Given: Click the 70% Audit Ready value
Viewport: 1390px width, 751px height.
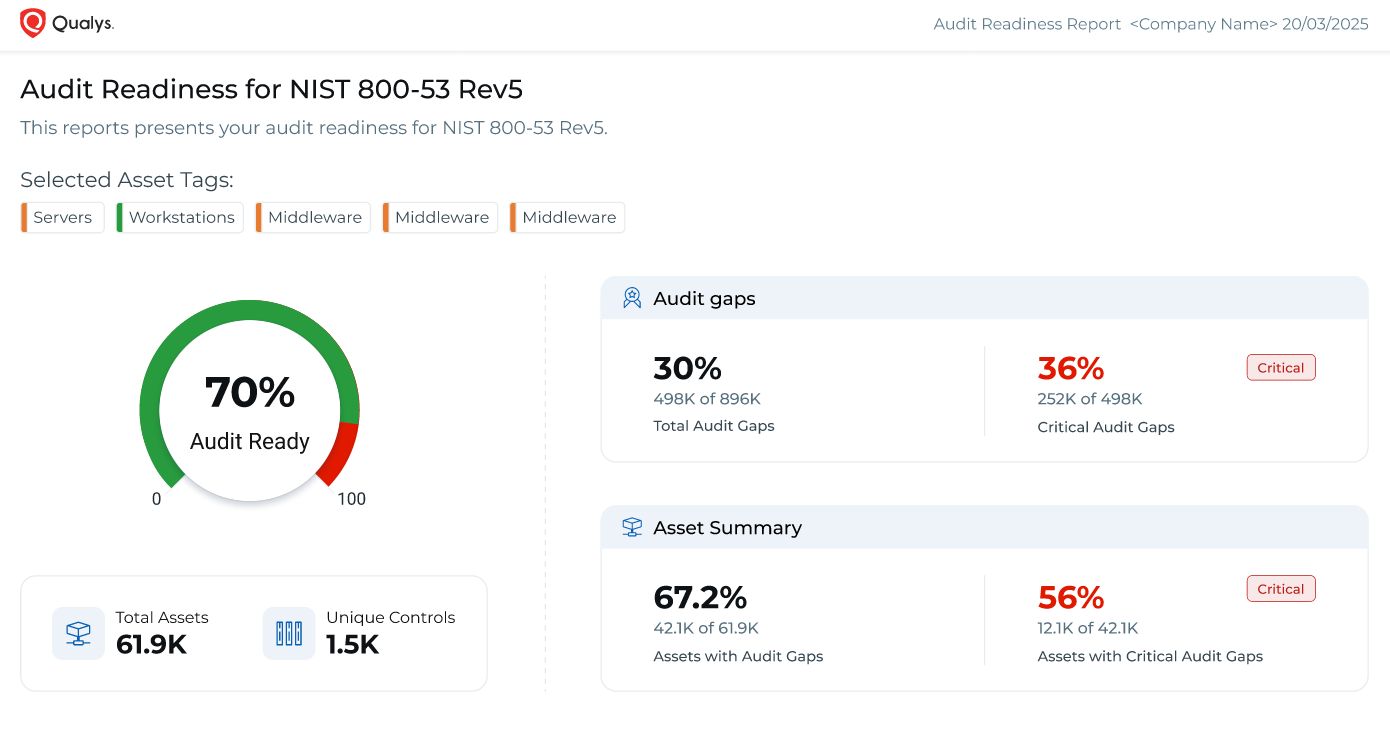Looking at the screenshot, I should 250,393.
